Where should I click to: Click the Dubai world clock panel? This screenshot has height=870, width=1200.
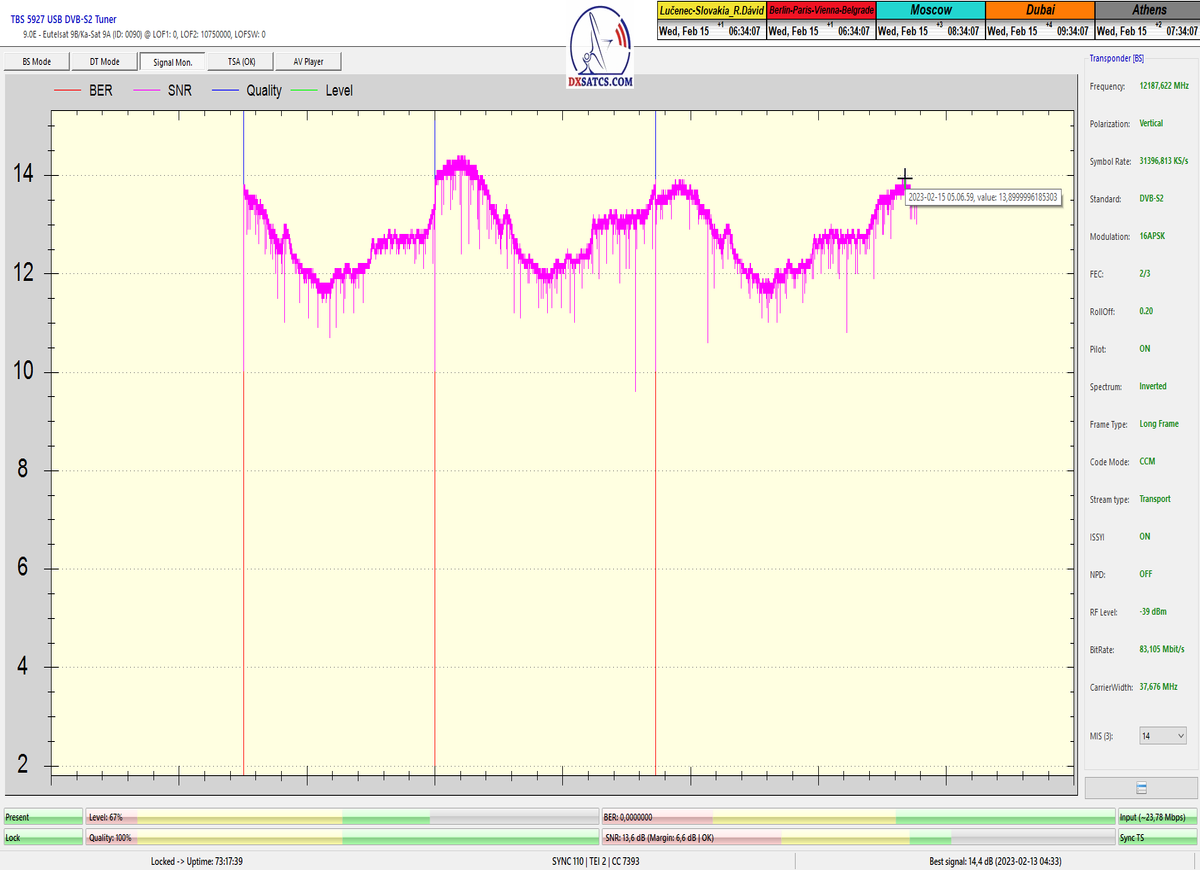pos(1040,20)
